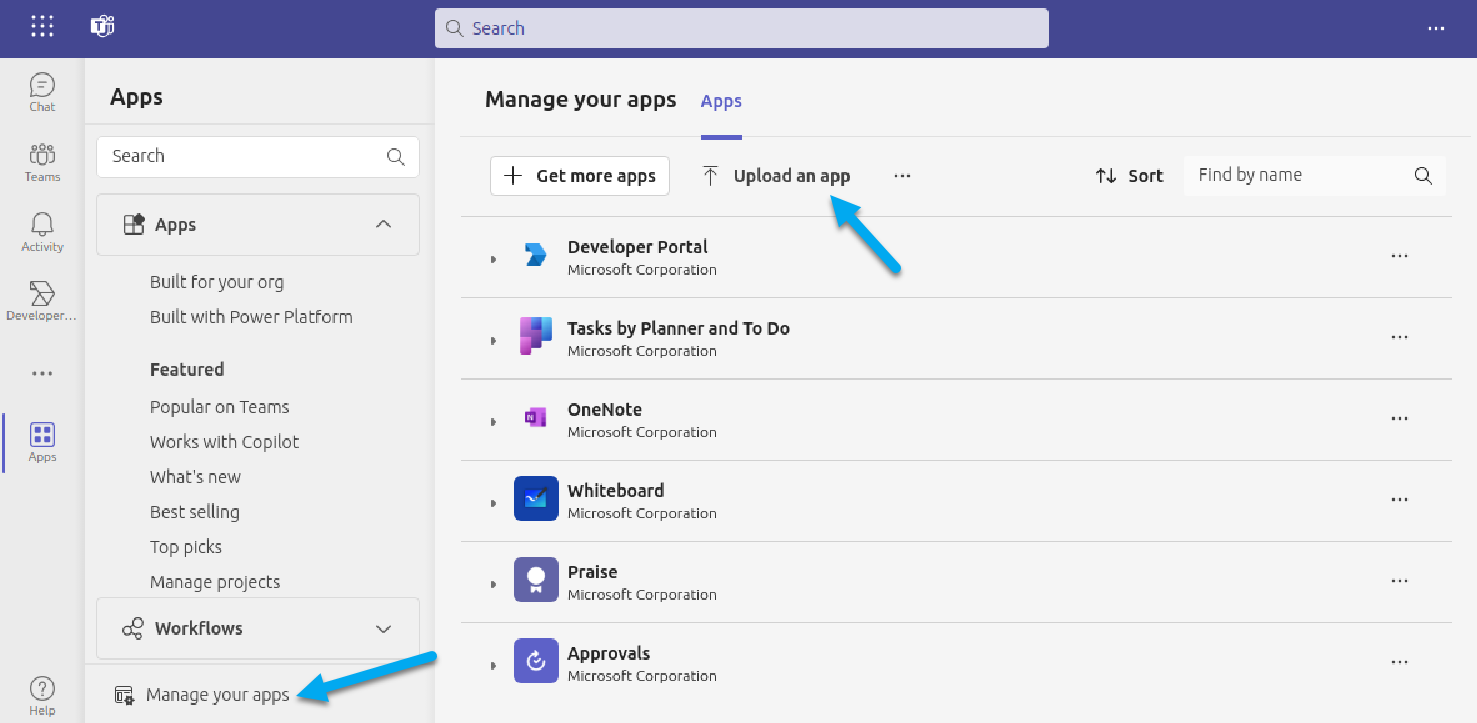Screen dimensions: 1477x723
Task: Select Apps icon in the left rail
Action: click(x=42, y=442)
